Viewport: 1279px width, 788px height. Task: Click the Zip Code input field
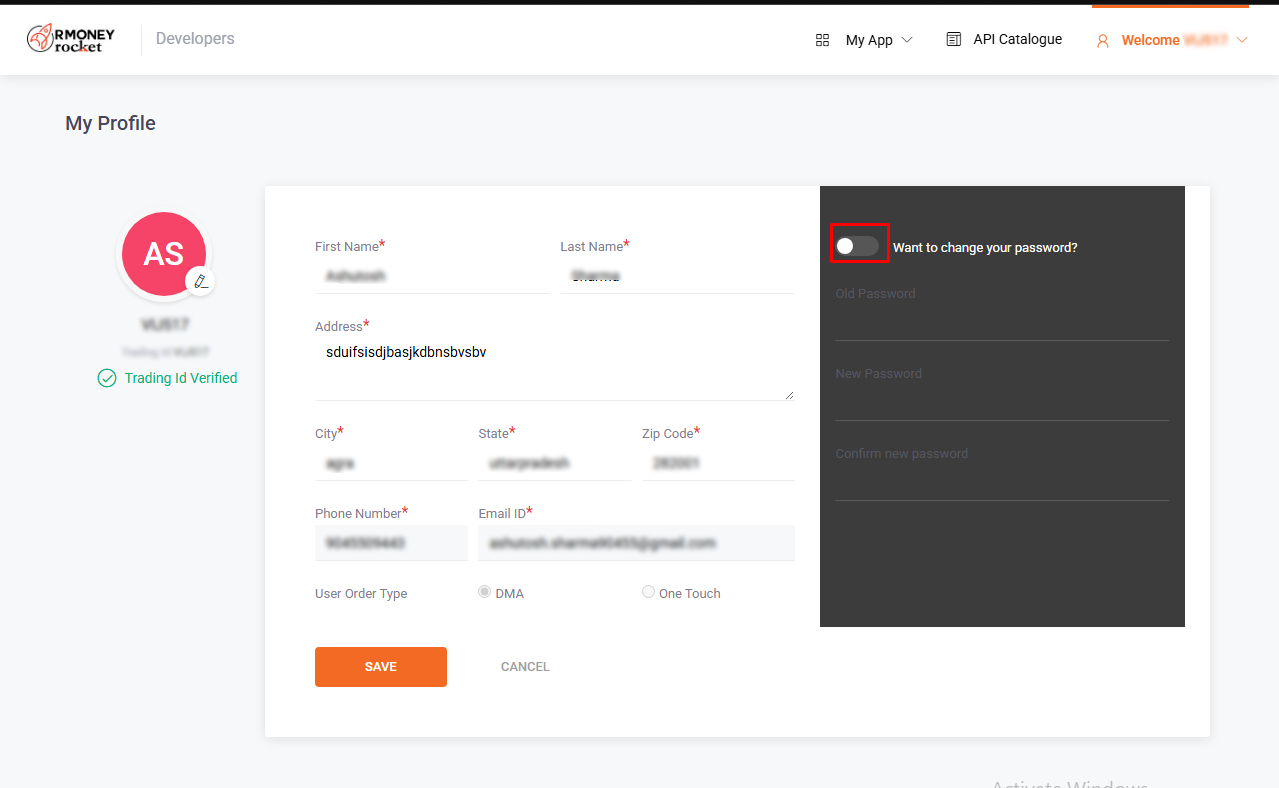(718, 464)
